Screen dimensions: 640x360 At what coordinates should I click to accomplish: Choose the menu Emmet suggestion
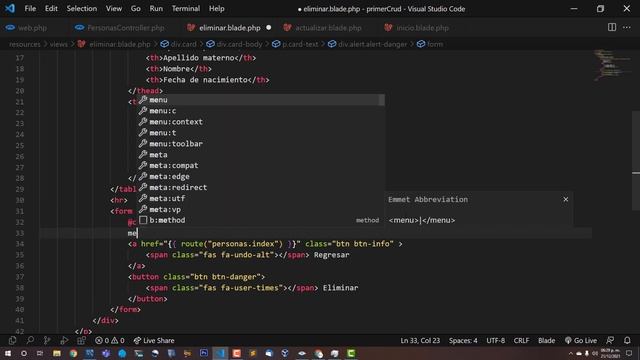click(260, 100)
